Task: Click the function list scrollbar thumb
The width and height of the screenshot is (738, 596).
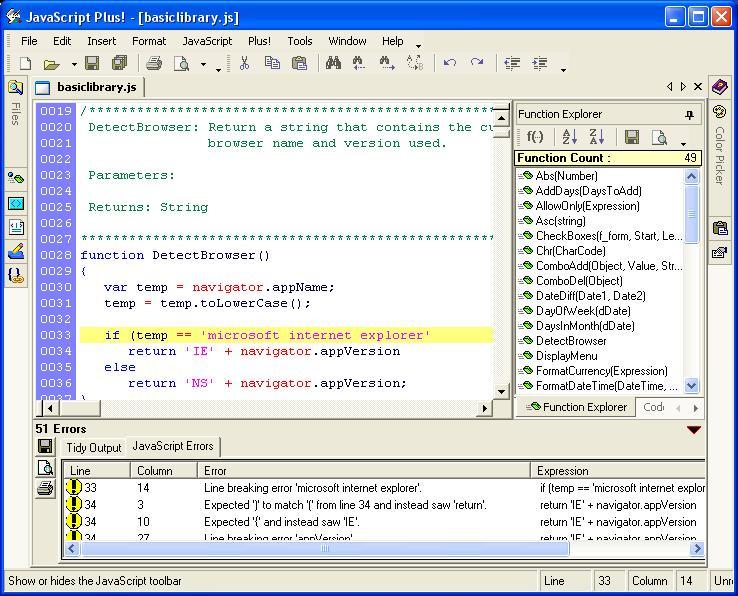Action: 691,214
